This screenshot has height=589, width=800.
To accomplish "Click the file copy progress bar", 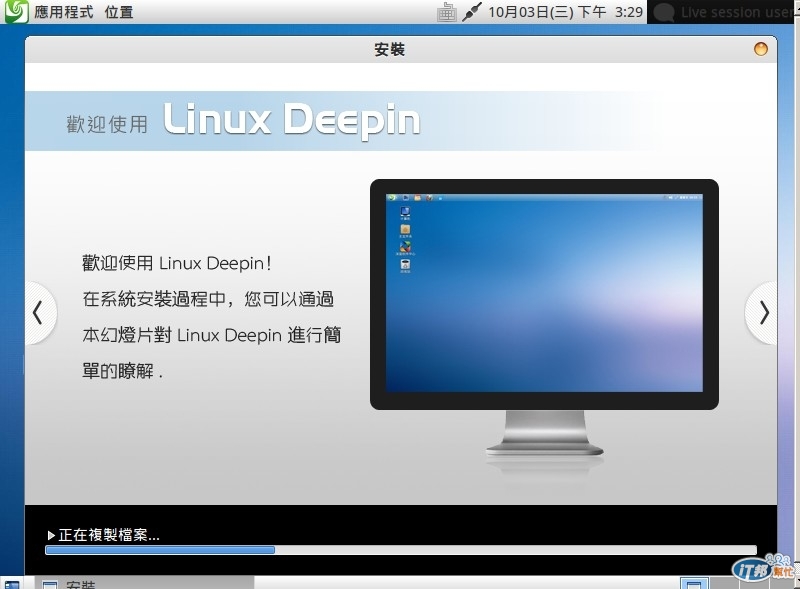I will click(401, 550).
